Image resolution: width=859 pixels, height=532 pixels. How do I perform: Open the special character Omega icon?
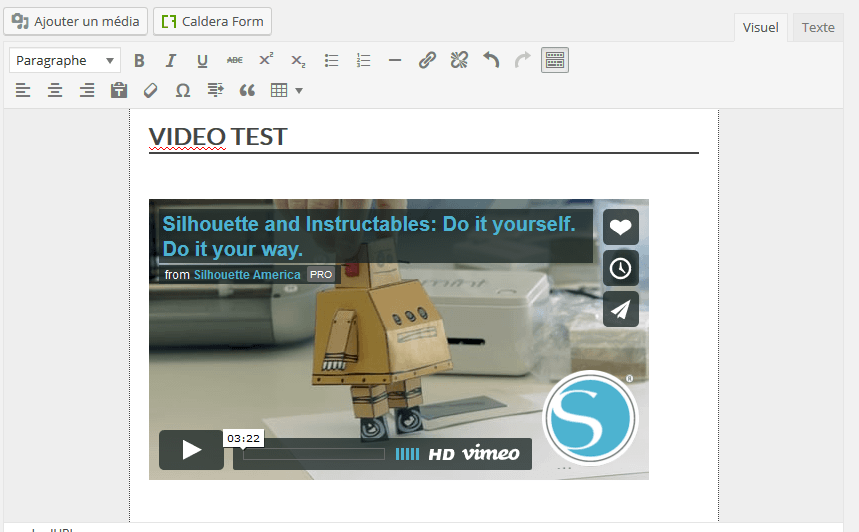click(183, 90)
